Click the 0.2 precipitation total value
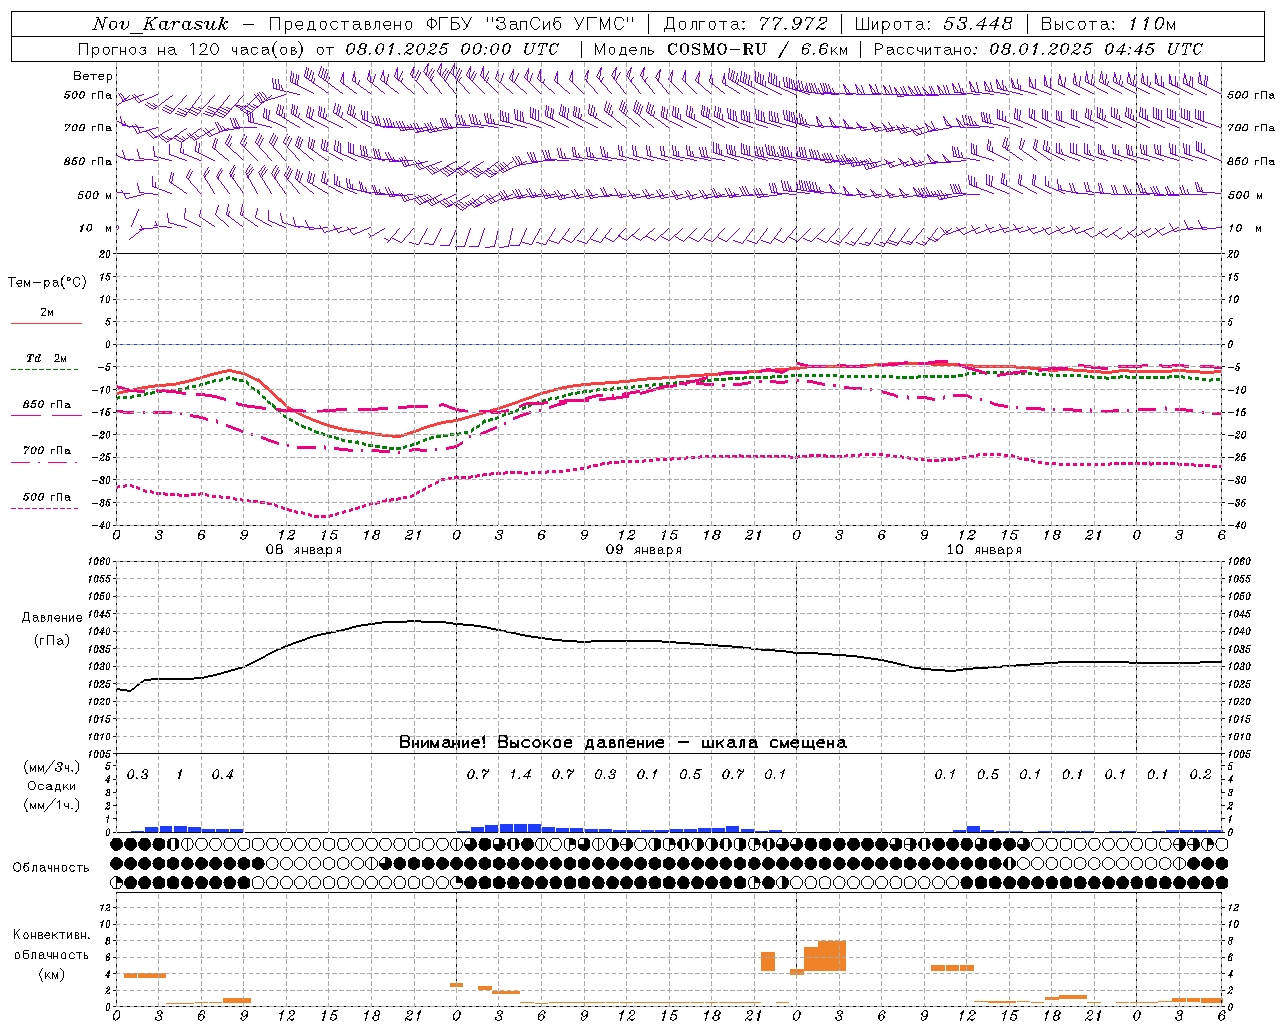This screenshot has width=1280, height=1024. 1200,775
